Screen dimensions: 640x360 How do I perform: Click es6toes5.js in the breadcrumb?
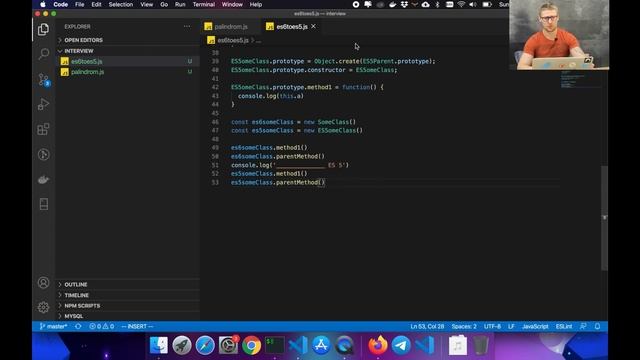point(233,40)
